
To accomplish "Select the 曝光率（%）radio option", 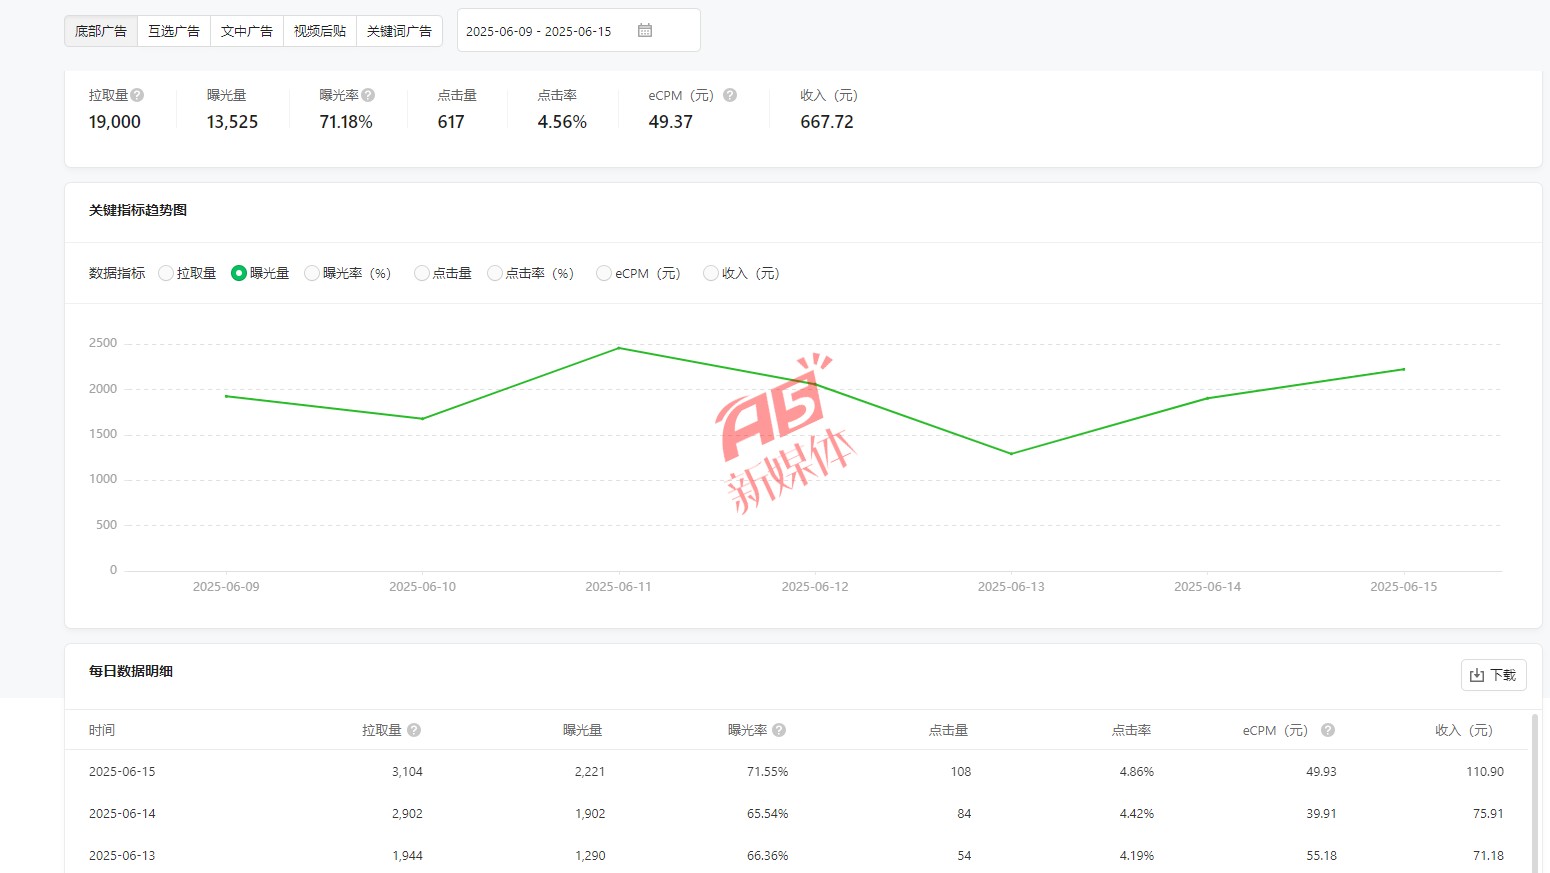I will (312, 273).
